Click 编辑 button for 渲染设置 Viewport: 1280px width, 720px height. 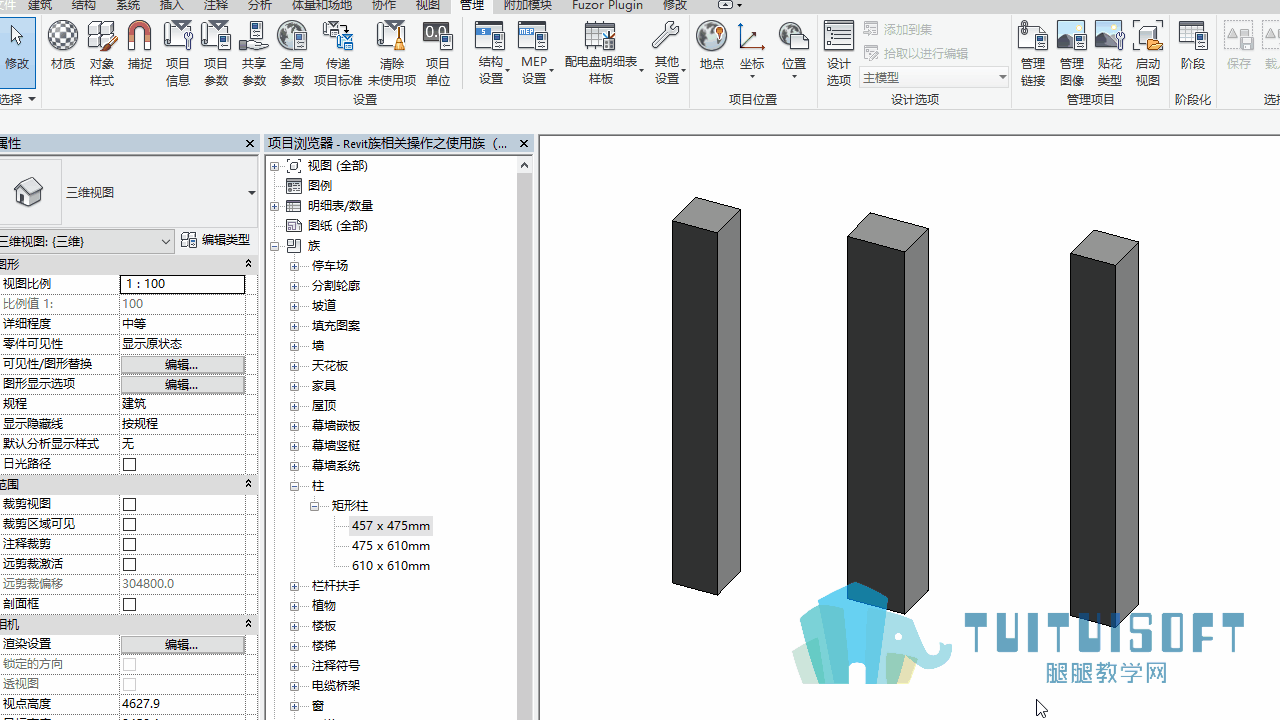pyautogui.click(x=182, y=644)
